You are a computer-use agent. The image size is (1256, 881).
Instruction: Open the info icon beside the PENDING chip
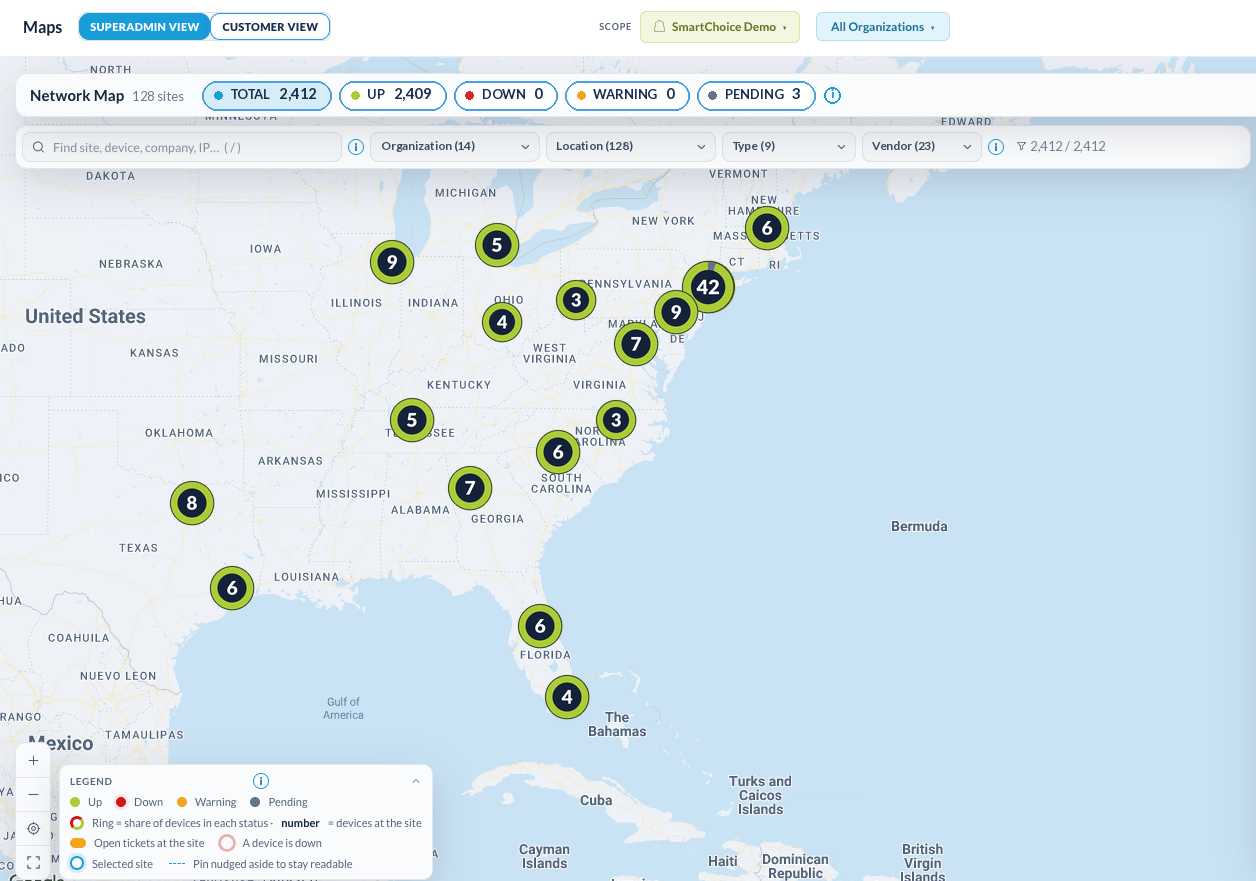coord(832,95)
